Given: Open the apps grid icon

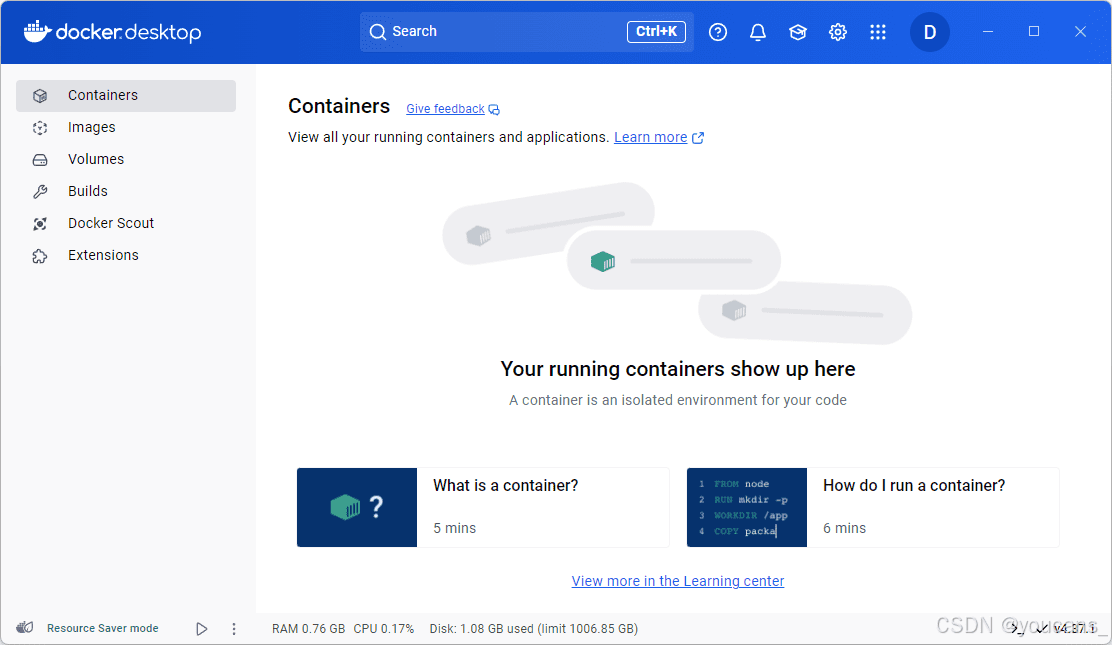Looking at the screenshot, I should pyautogui.click(x=878, y=32).
